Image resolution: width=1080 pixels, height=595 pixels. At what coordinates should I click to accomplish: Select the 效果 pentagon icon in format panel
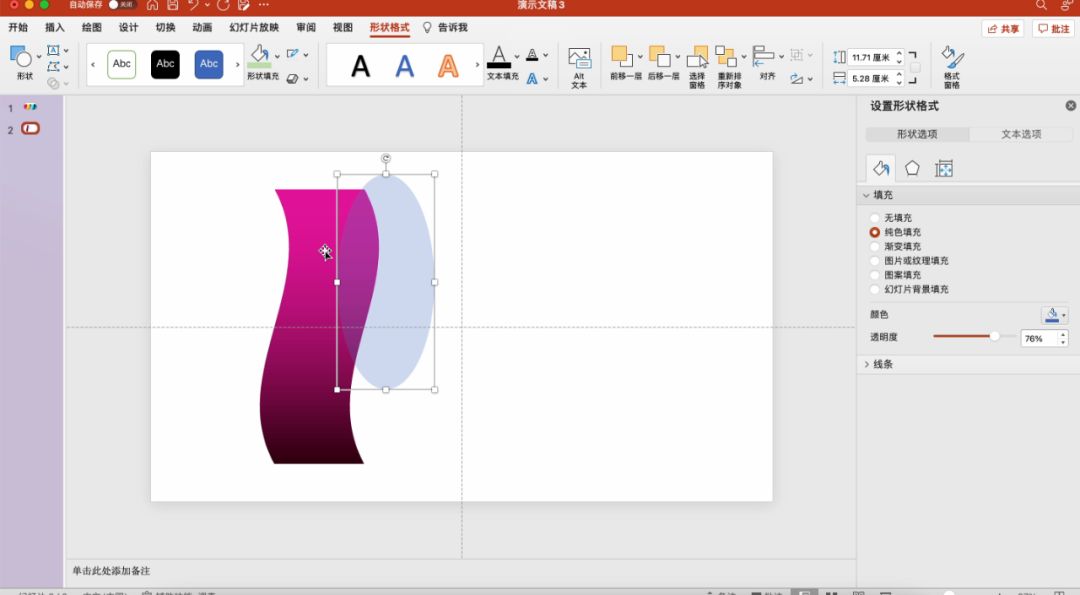pyautogui.click(x=912, y=169)
